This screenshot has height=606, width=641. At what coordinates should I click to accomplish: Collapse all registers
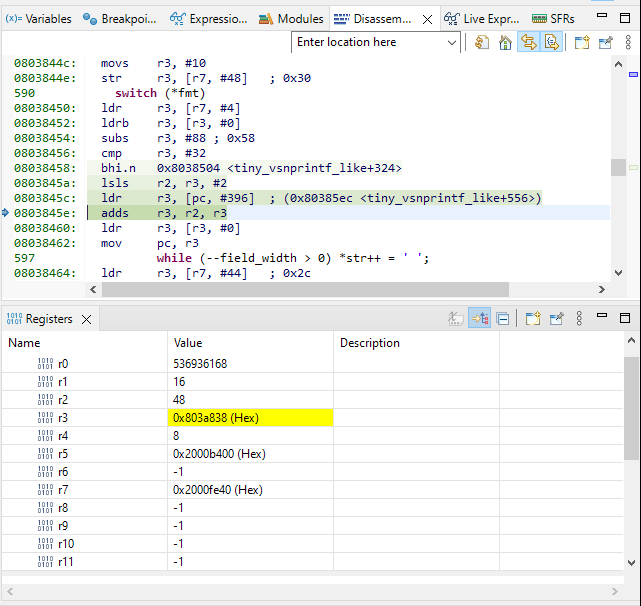(503, 319)
